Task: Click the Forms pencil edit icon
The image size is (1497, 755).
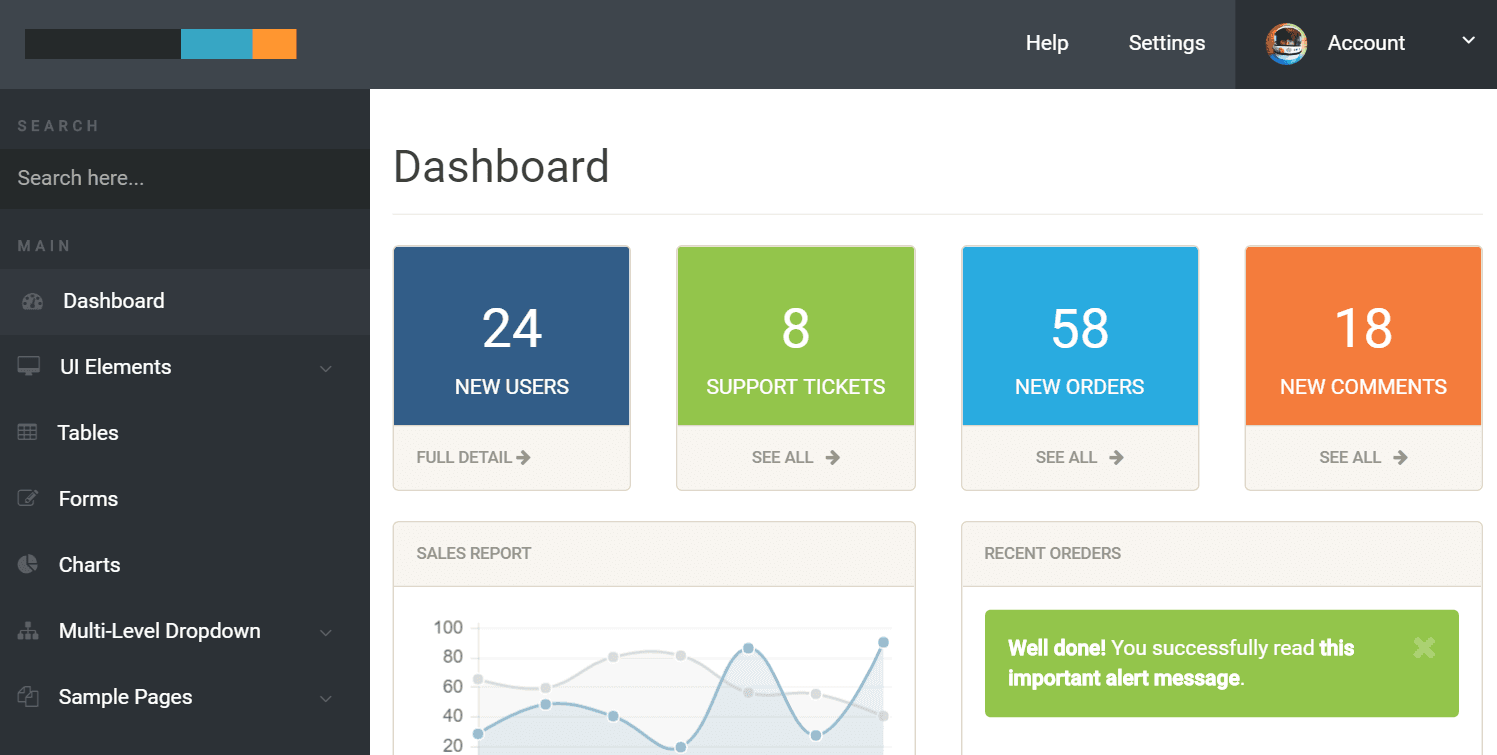Action: 28,499
